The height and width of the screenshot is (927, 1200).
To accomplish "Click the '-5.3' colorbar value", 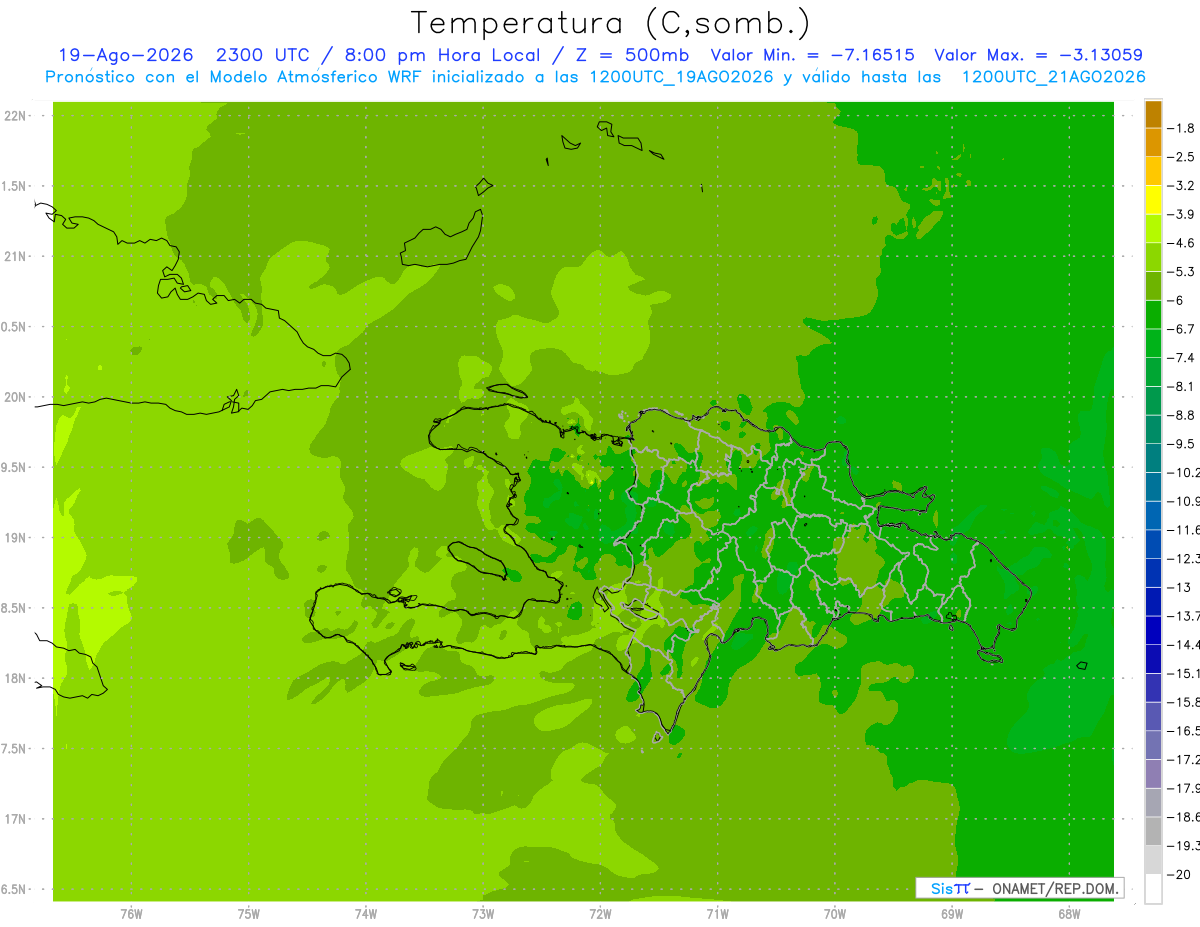I will [1182, 271].
